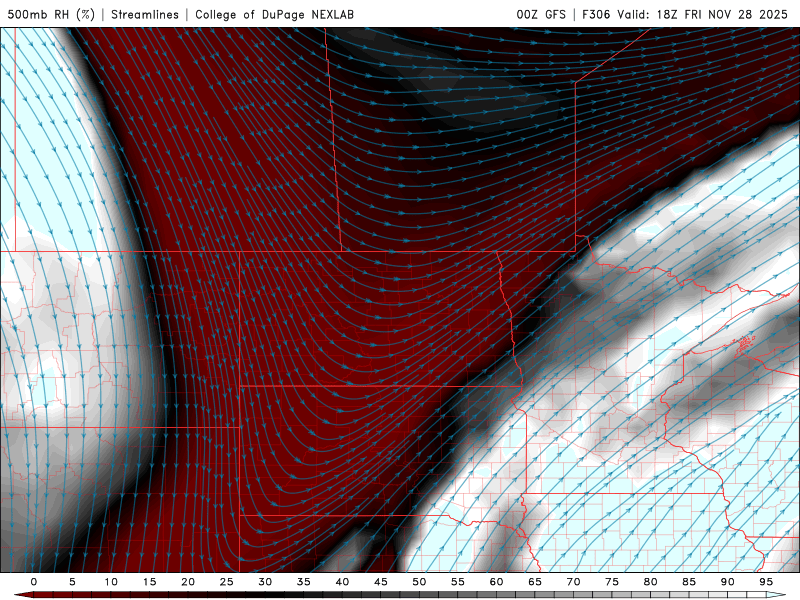Select the "20" label on the color scale
The image size is (800, 600).
[188, 582]
